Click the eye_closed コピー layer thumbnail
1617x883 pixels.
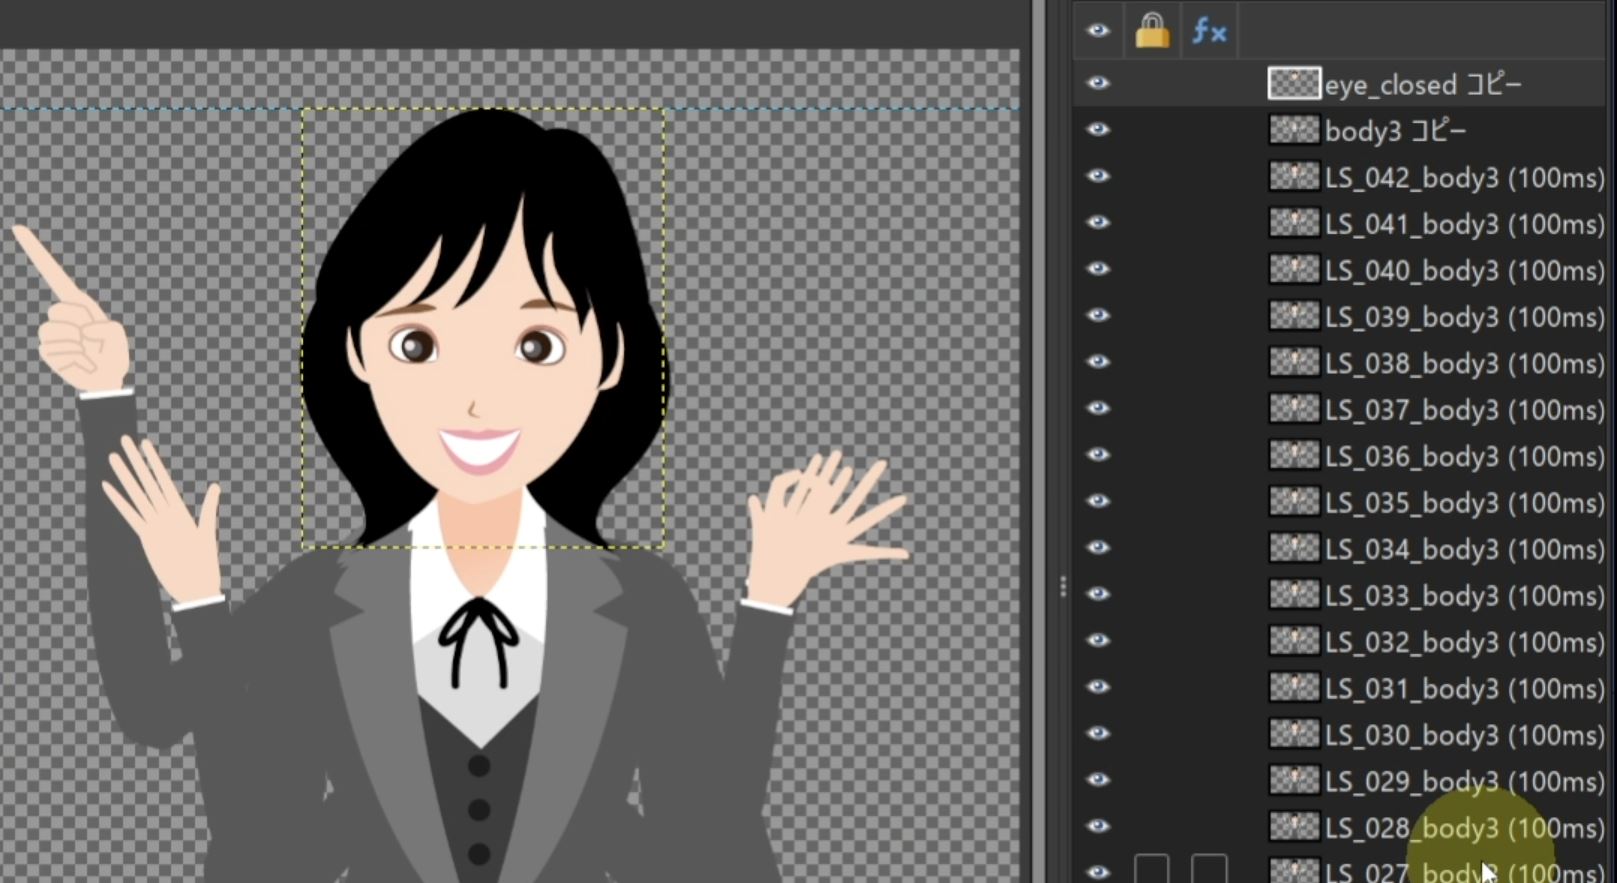[1293, 83]
